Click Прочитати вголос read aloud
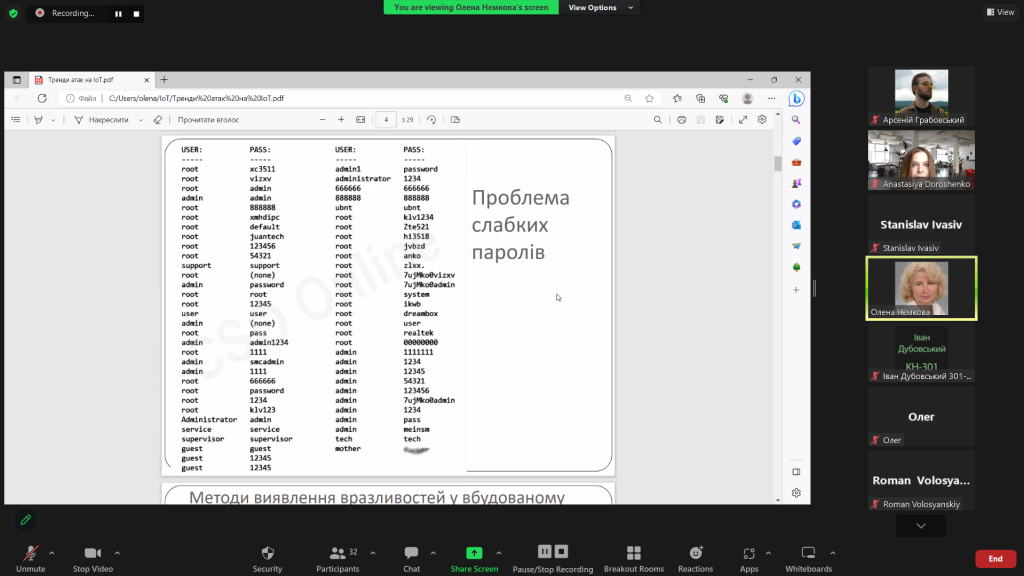The image size is (1024, 576). [208, 120]
